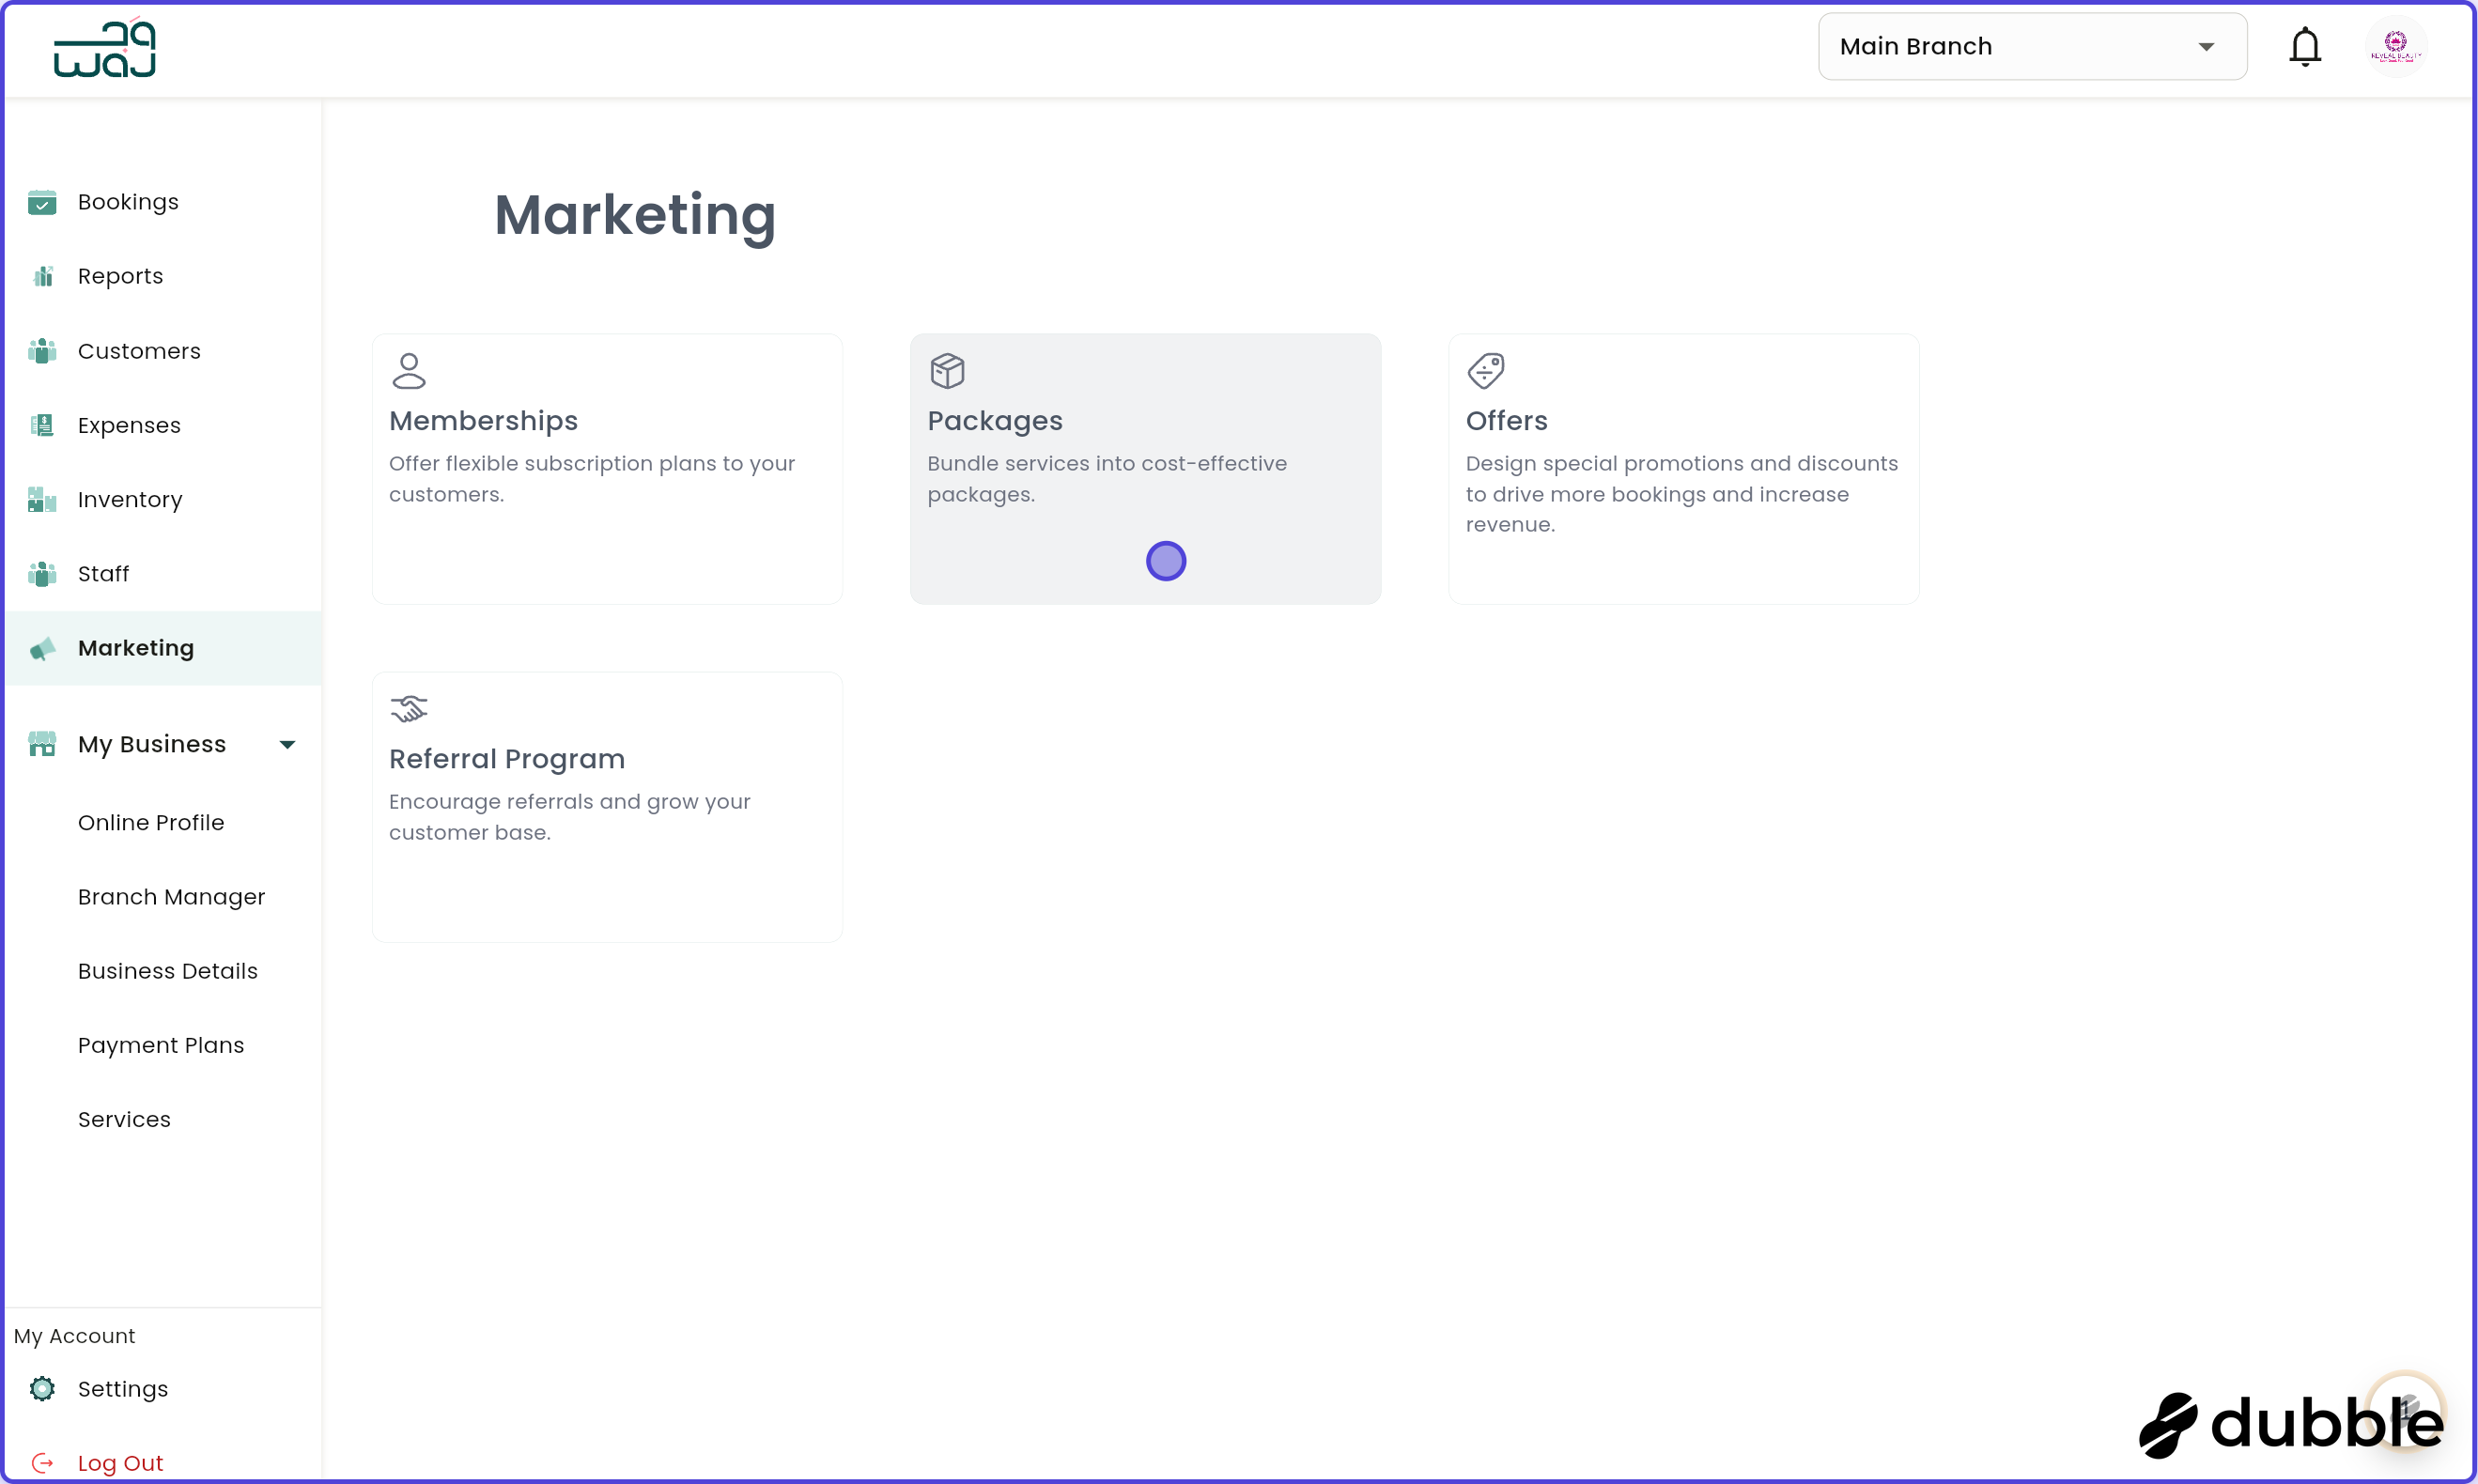Click the Customers sidebar icon
2478x1484 pixels.
[x=42, y=350]
